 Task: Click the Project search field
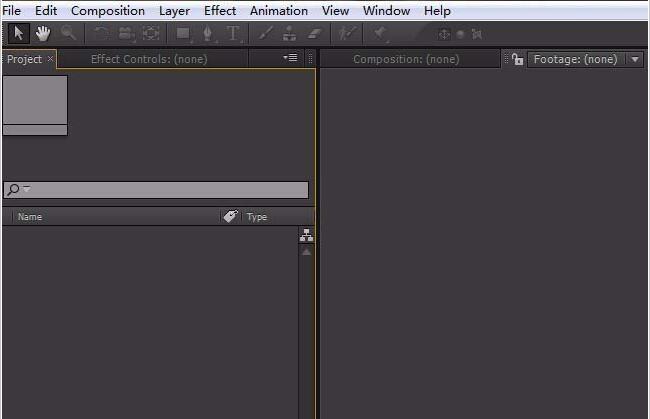tap(156, 190)
